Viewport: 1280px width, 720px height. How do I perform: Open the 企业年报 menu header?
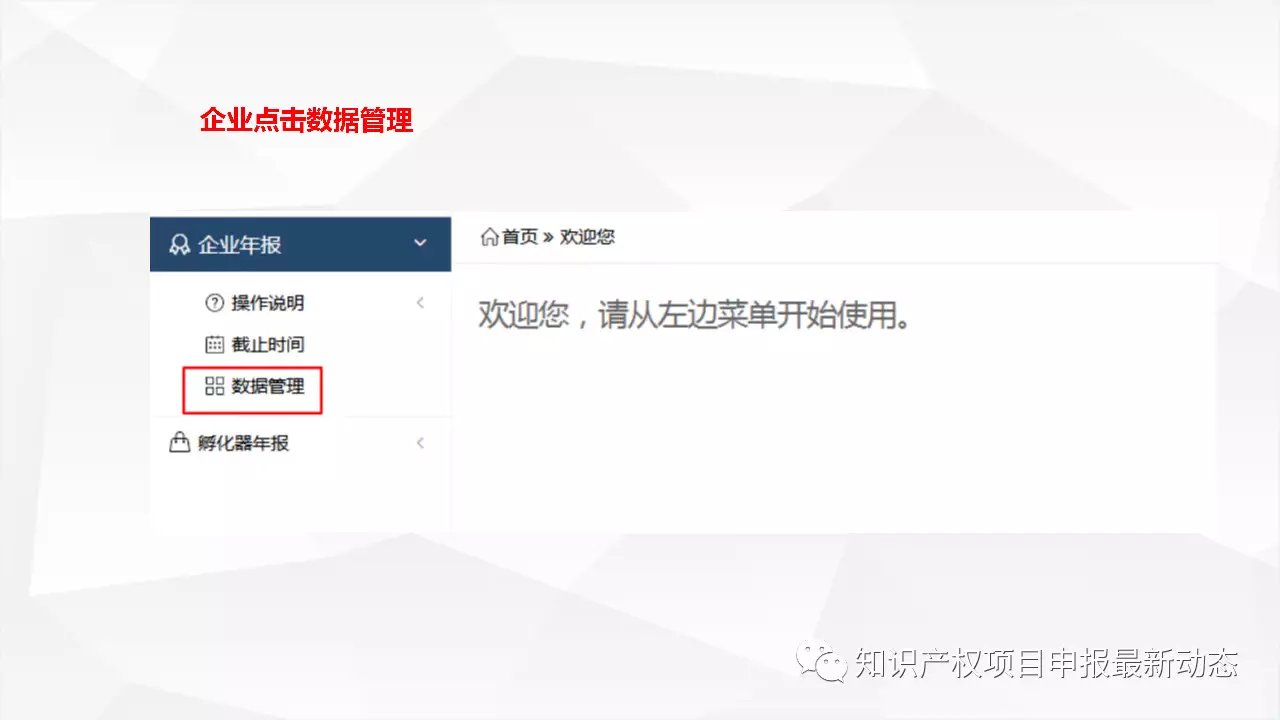point(300,244)
